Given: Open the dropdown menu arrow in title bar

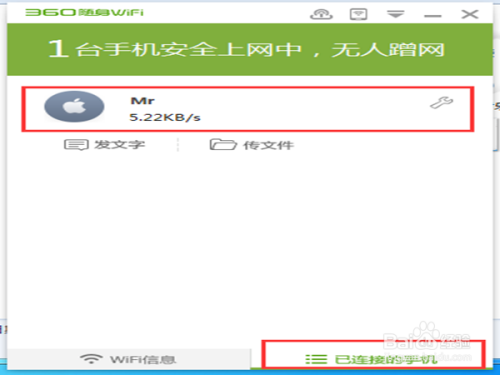Looking at the screenshot, I should 396,14.
